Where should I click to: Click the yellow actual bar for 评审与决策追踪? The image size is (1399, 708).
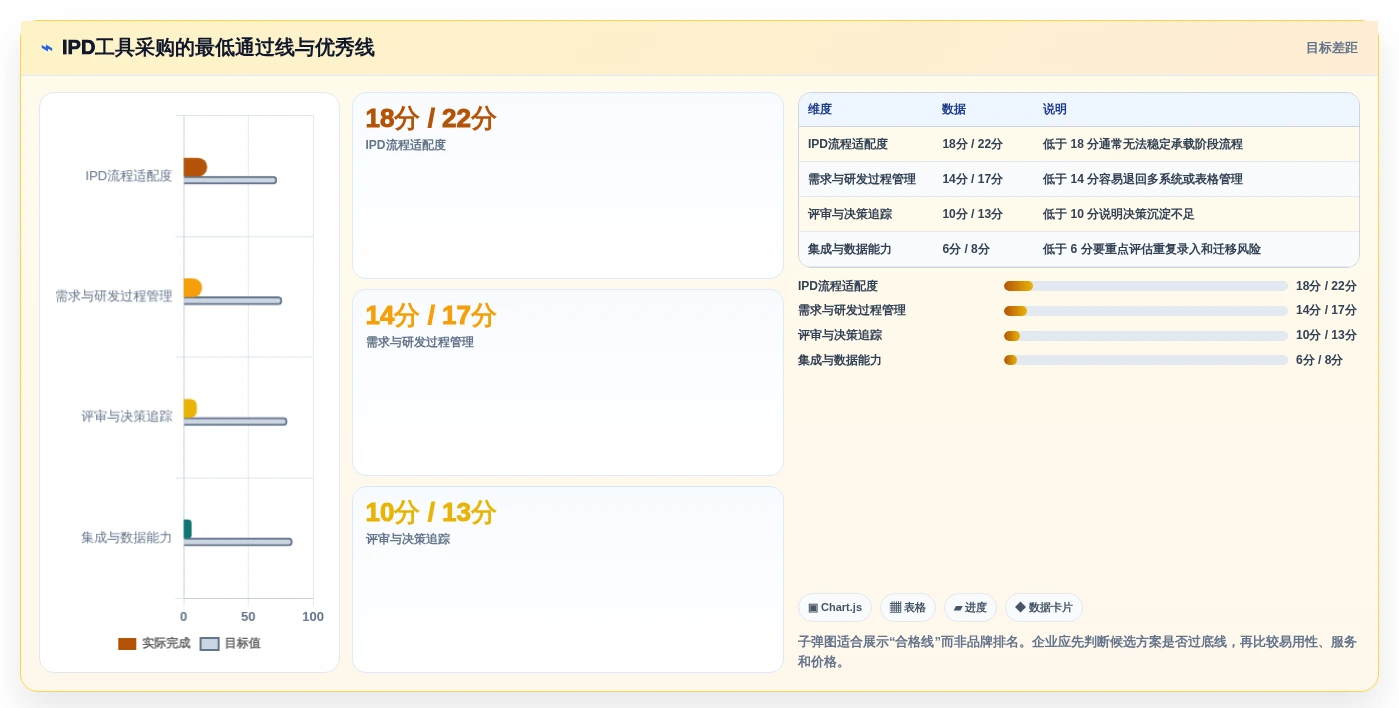tap(190, 408)
